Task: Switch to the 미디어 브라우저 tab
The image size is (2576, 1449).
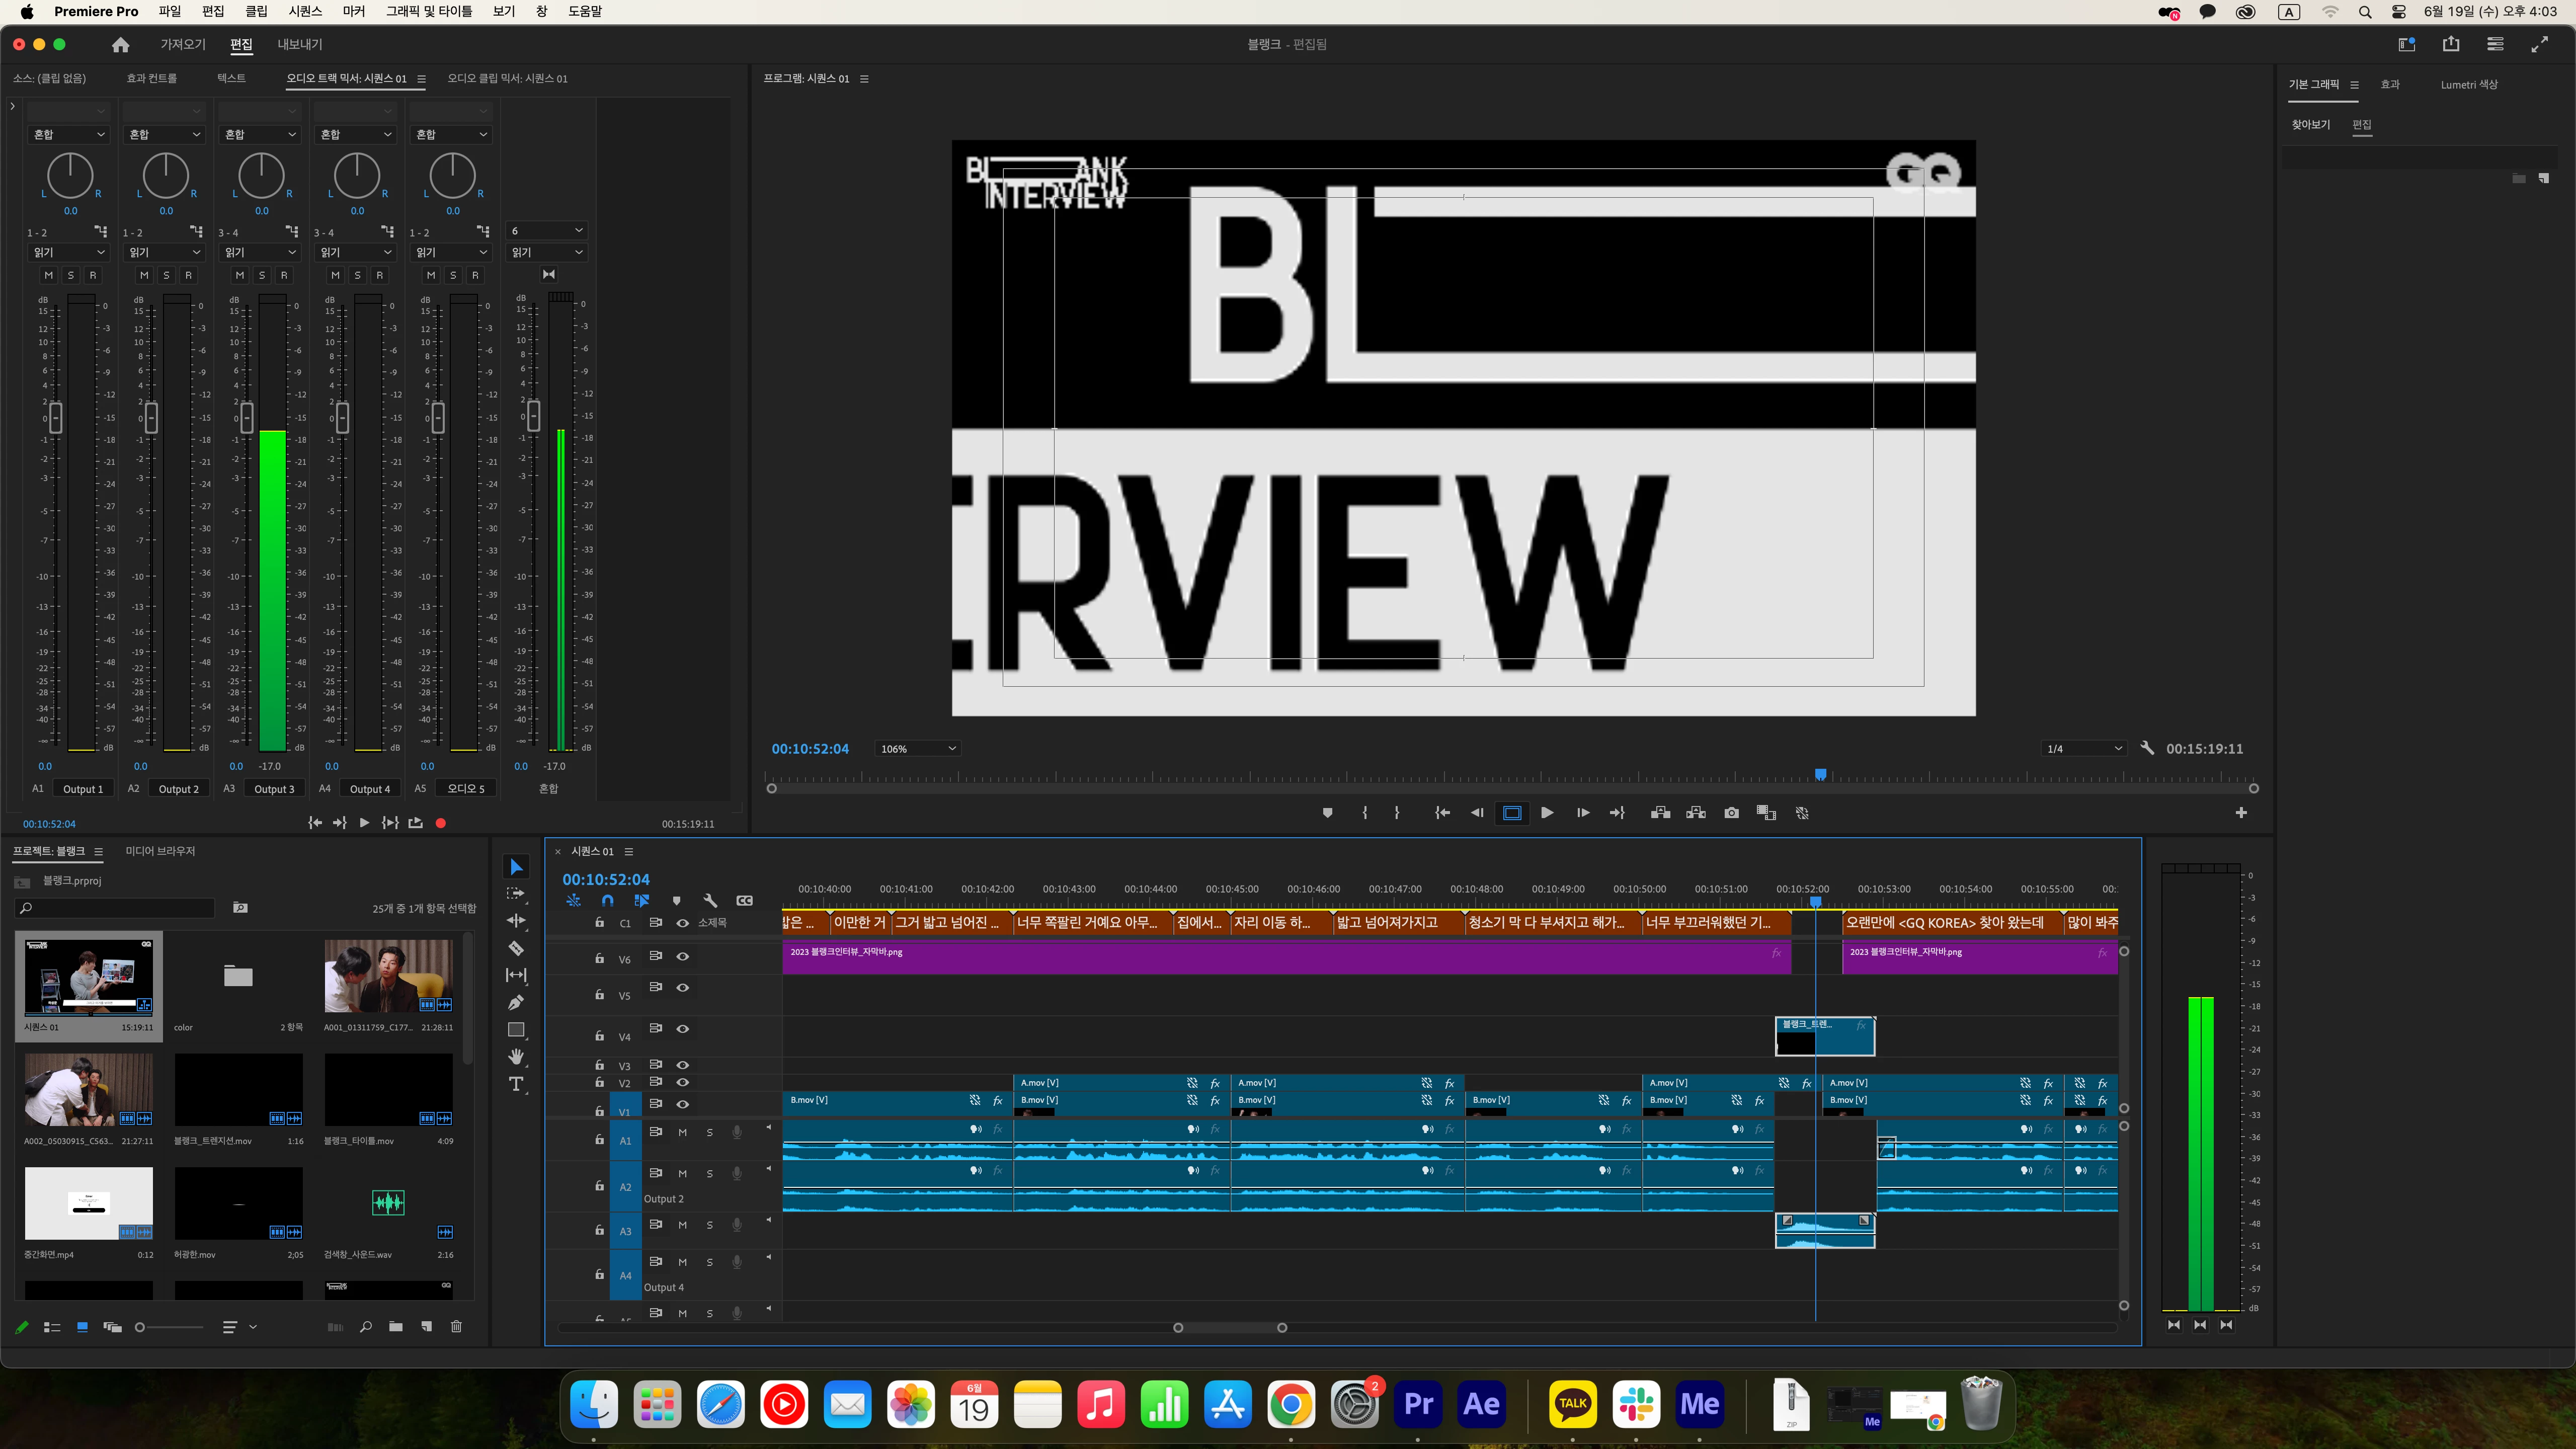Action: (160, 851)
